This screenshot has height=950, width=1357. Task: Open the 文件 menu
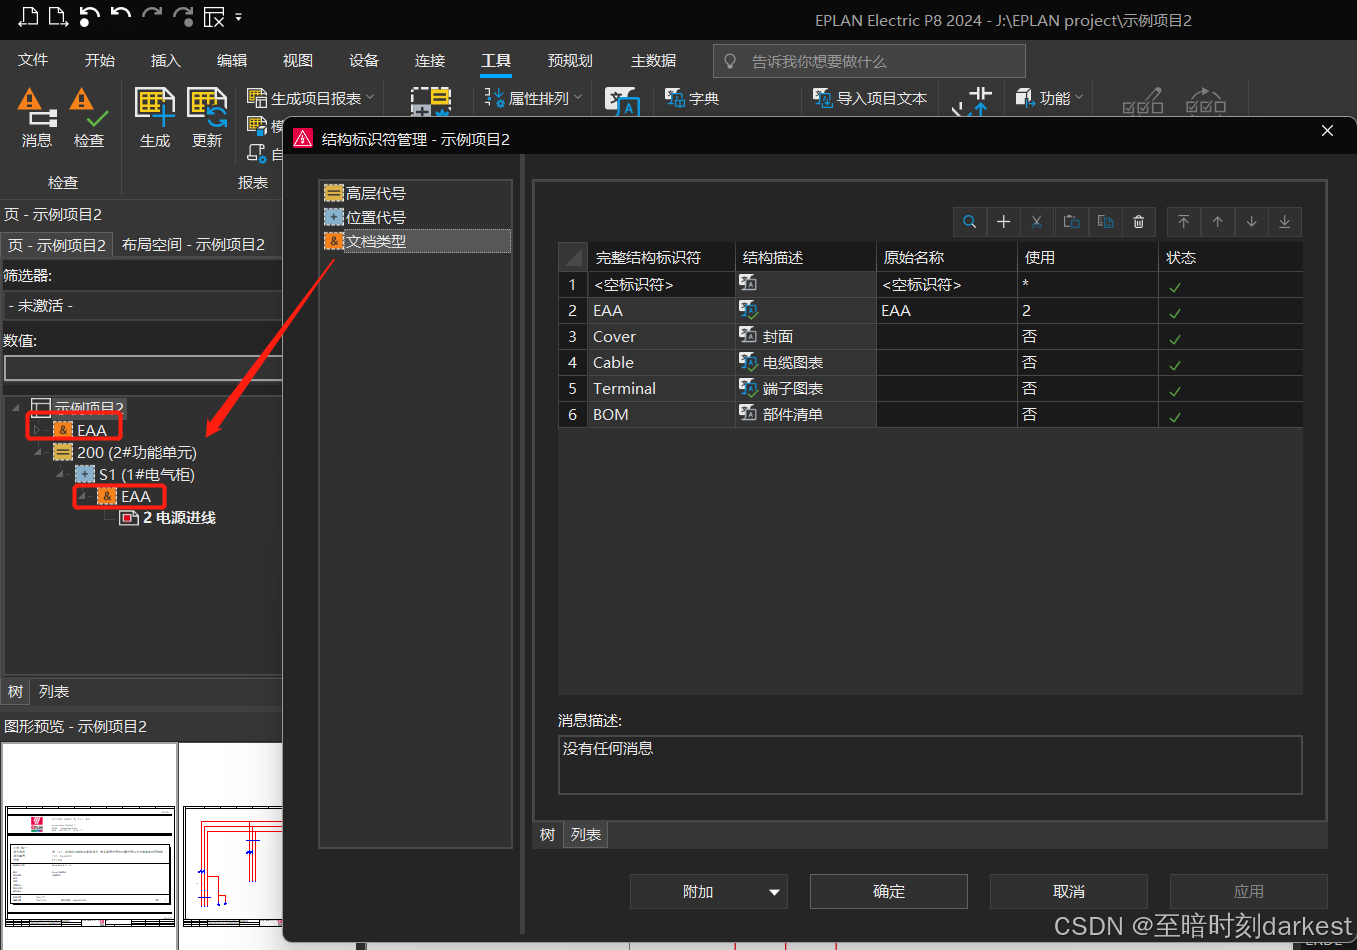point(33,60)
